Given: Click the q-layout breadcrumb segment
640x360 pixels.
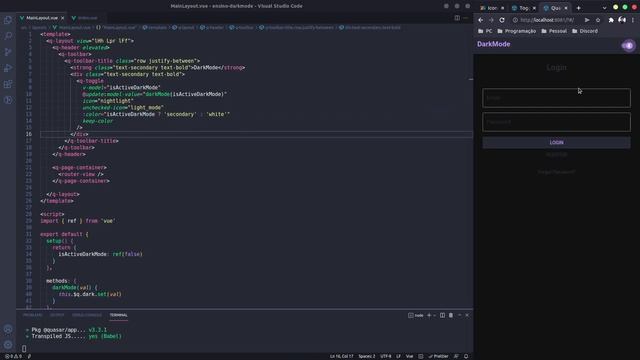Looking at the screenshot, I should (183, 28).
